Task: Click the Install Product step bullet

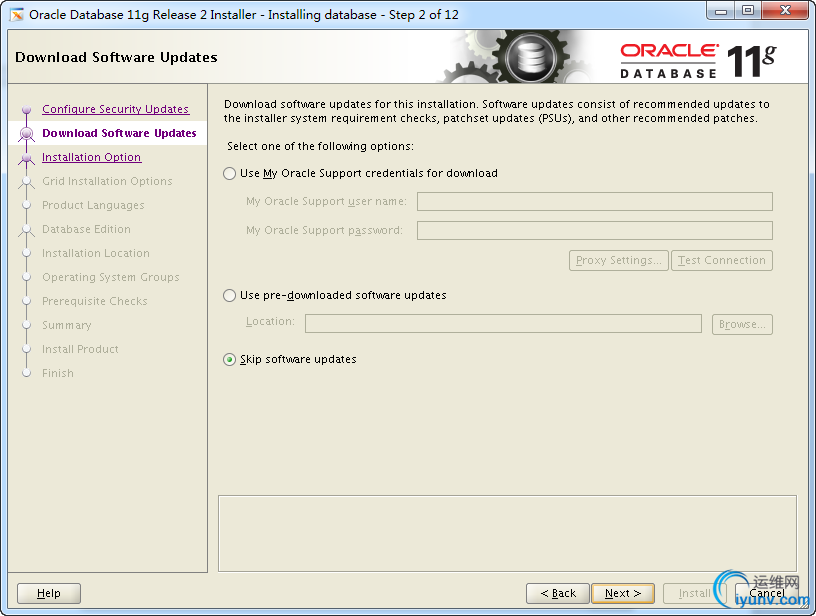Action: click(x=27, y=349)
